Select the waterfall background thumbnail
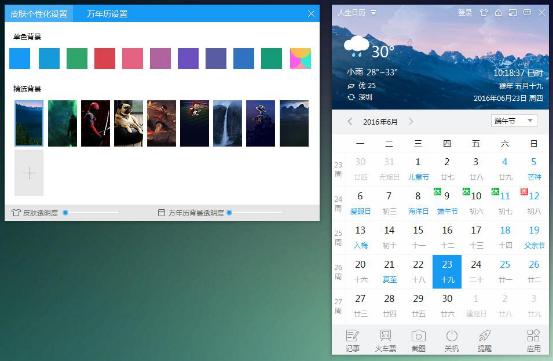This screenshot has width=553, height=361. [x=227, y=123]
